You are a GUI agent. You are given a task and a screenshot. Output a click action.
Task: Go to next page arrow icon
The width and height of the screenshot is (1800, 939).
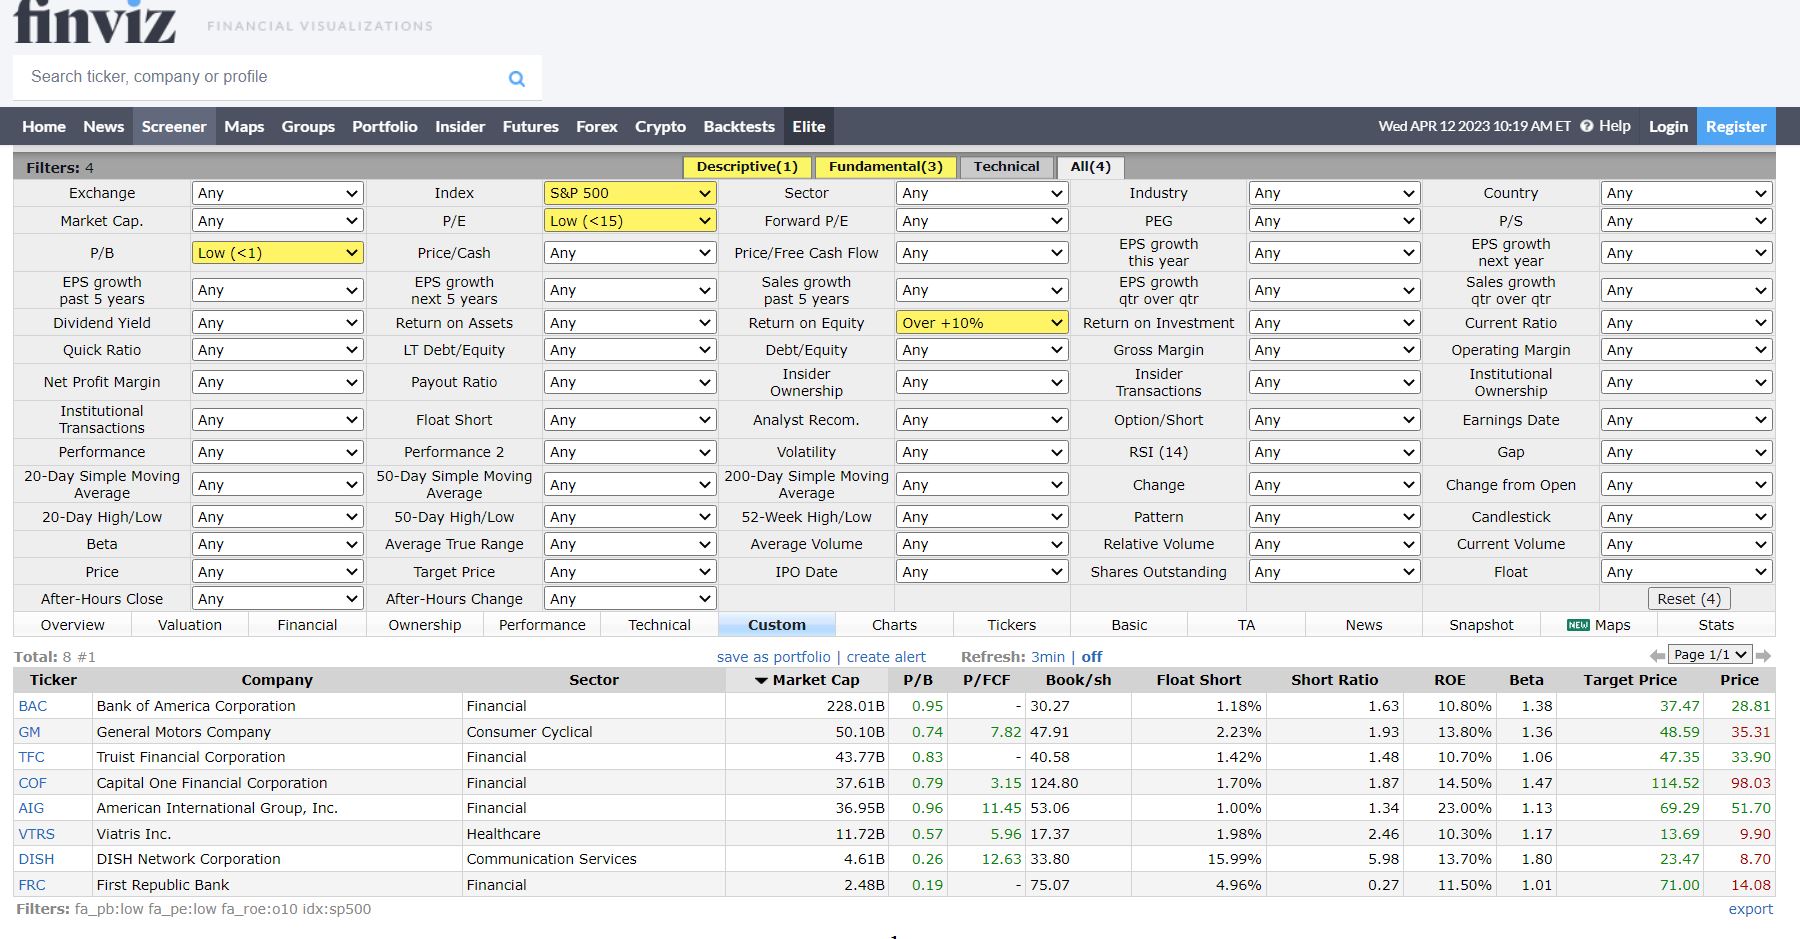click(1763, 655)
